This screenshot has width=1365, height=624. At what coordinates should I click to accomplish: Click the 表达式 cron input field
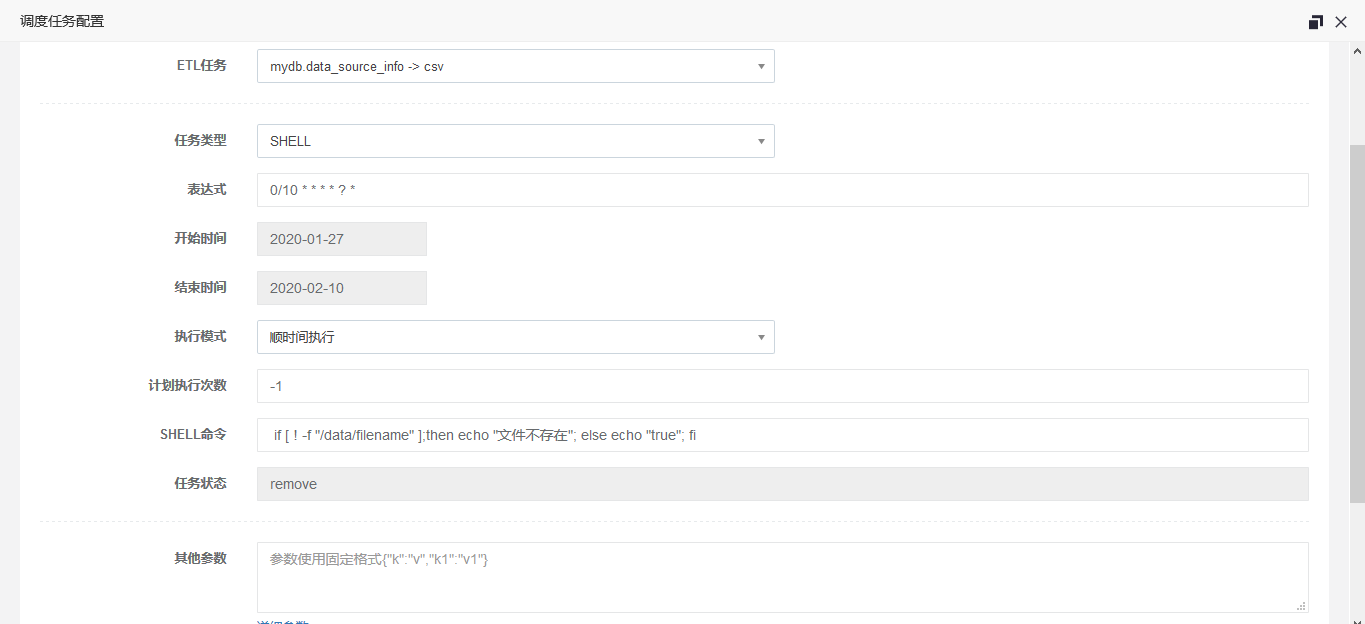[783, 190]
